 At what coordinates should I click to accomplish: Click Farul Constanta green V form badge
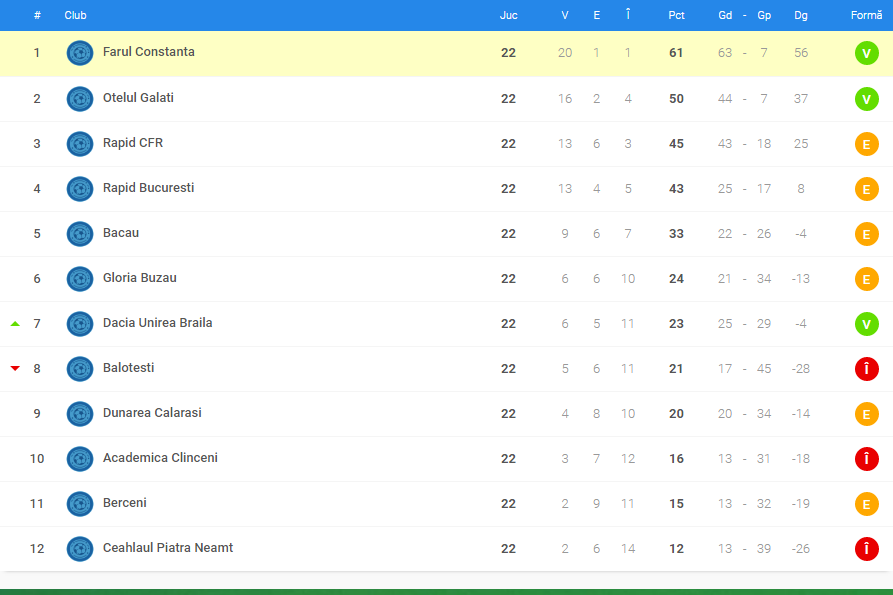coord(866,53)
